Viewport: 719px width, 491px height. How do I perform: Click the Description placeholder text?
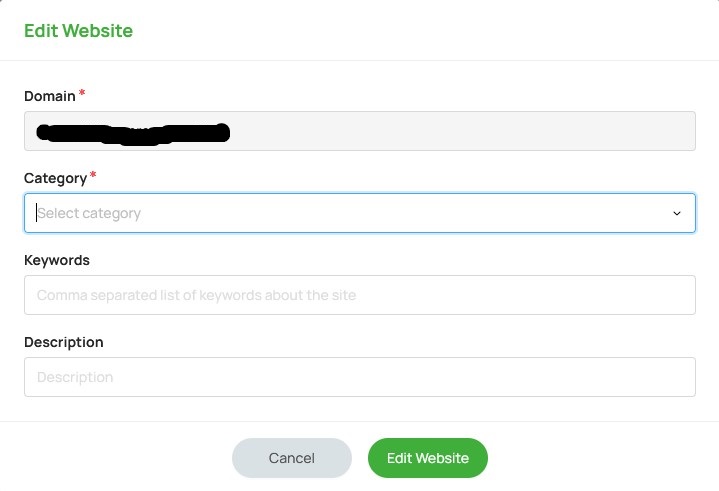click(75, 377)
